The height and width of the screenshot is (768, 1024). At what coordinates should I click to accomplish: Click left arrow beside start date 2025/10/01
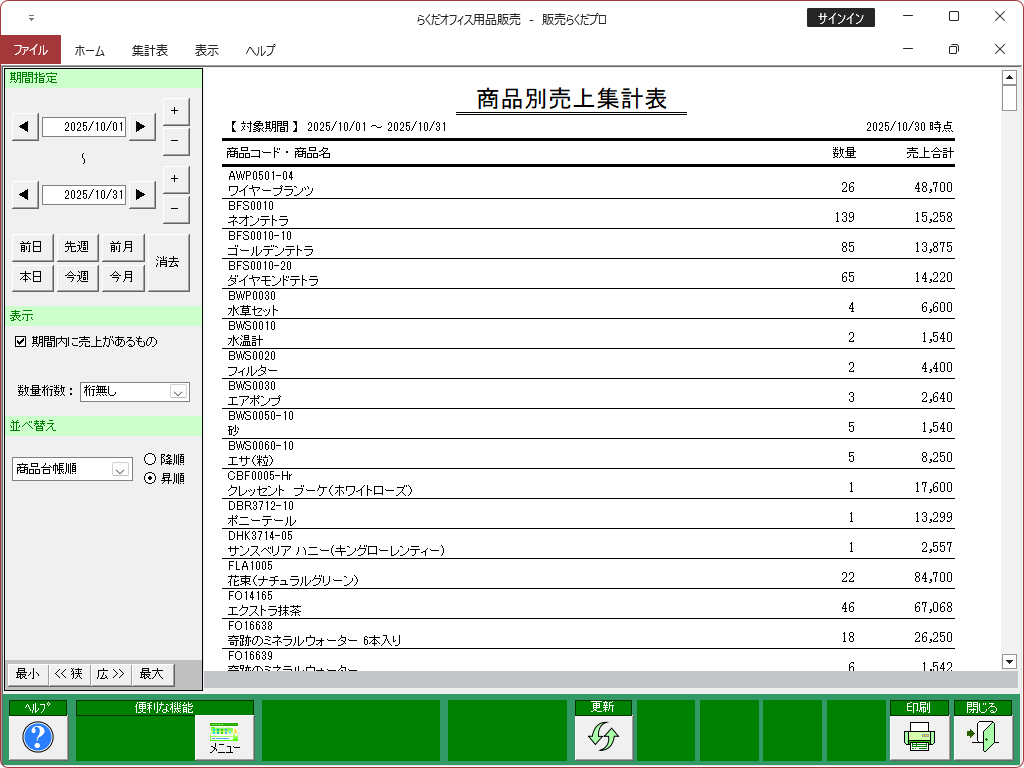pos(25,126)
